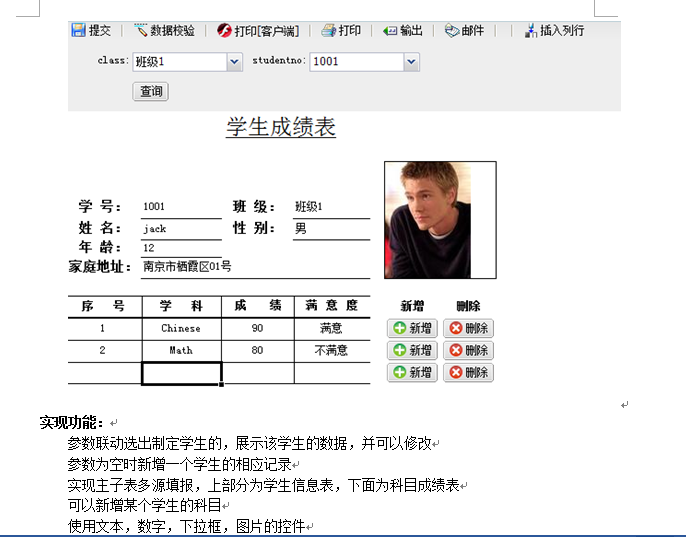Click the 打印[客户端] flash print button

click(x=258, y=31)
